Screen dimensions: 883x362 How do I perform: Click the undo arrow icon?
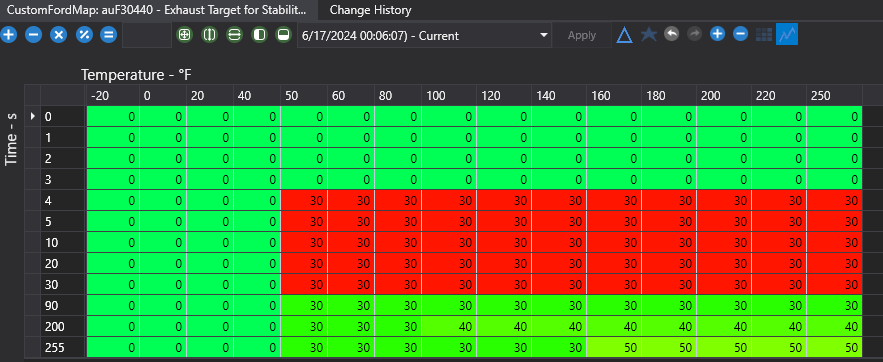[671, 34]
